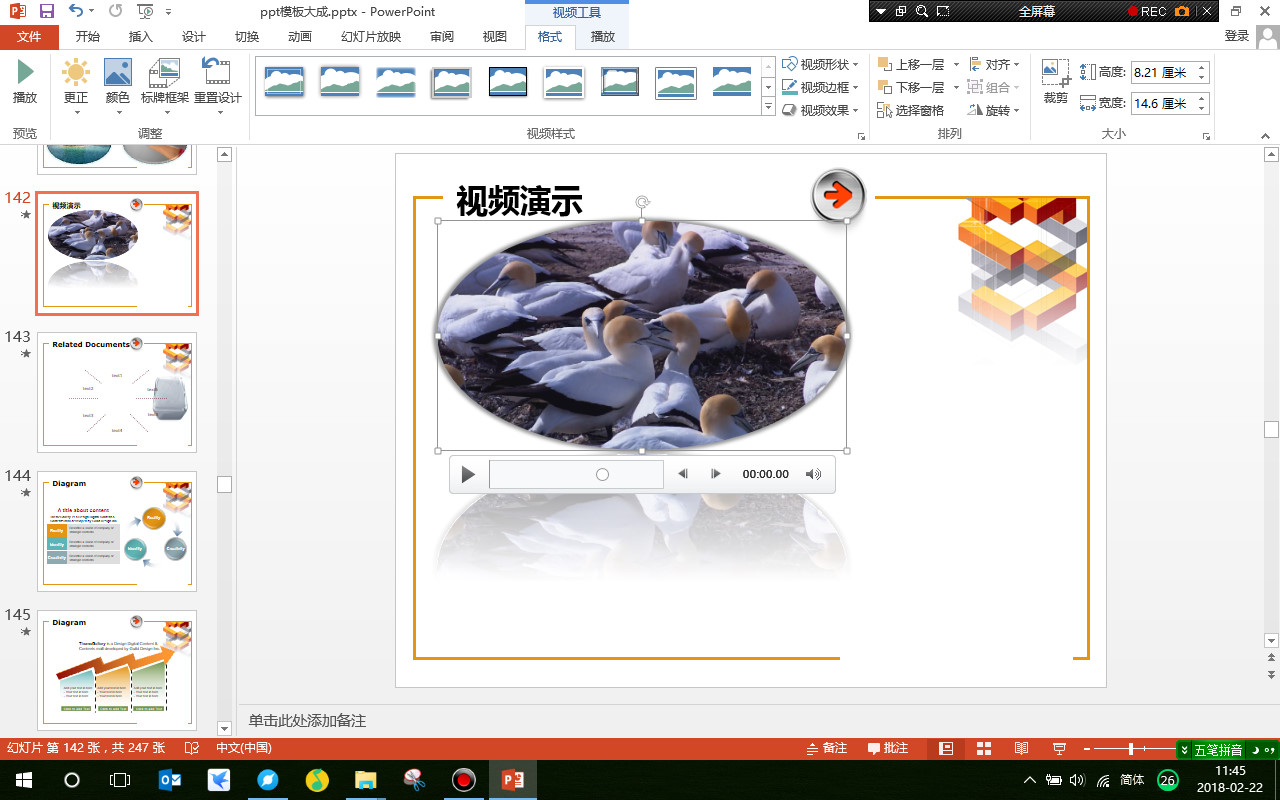Screen dimensions: 1280x800
Task: Click the Redo/repeat icon in quick access toolbar
Action: coord(115,11)
